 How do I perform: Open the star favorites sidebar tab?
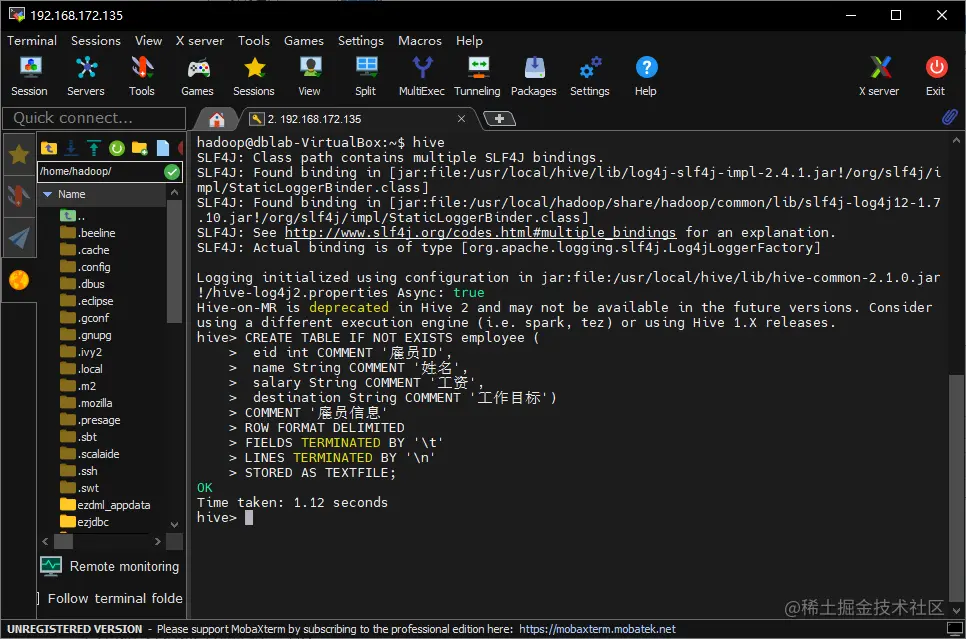[x=19, y=155]
